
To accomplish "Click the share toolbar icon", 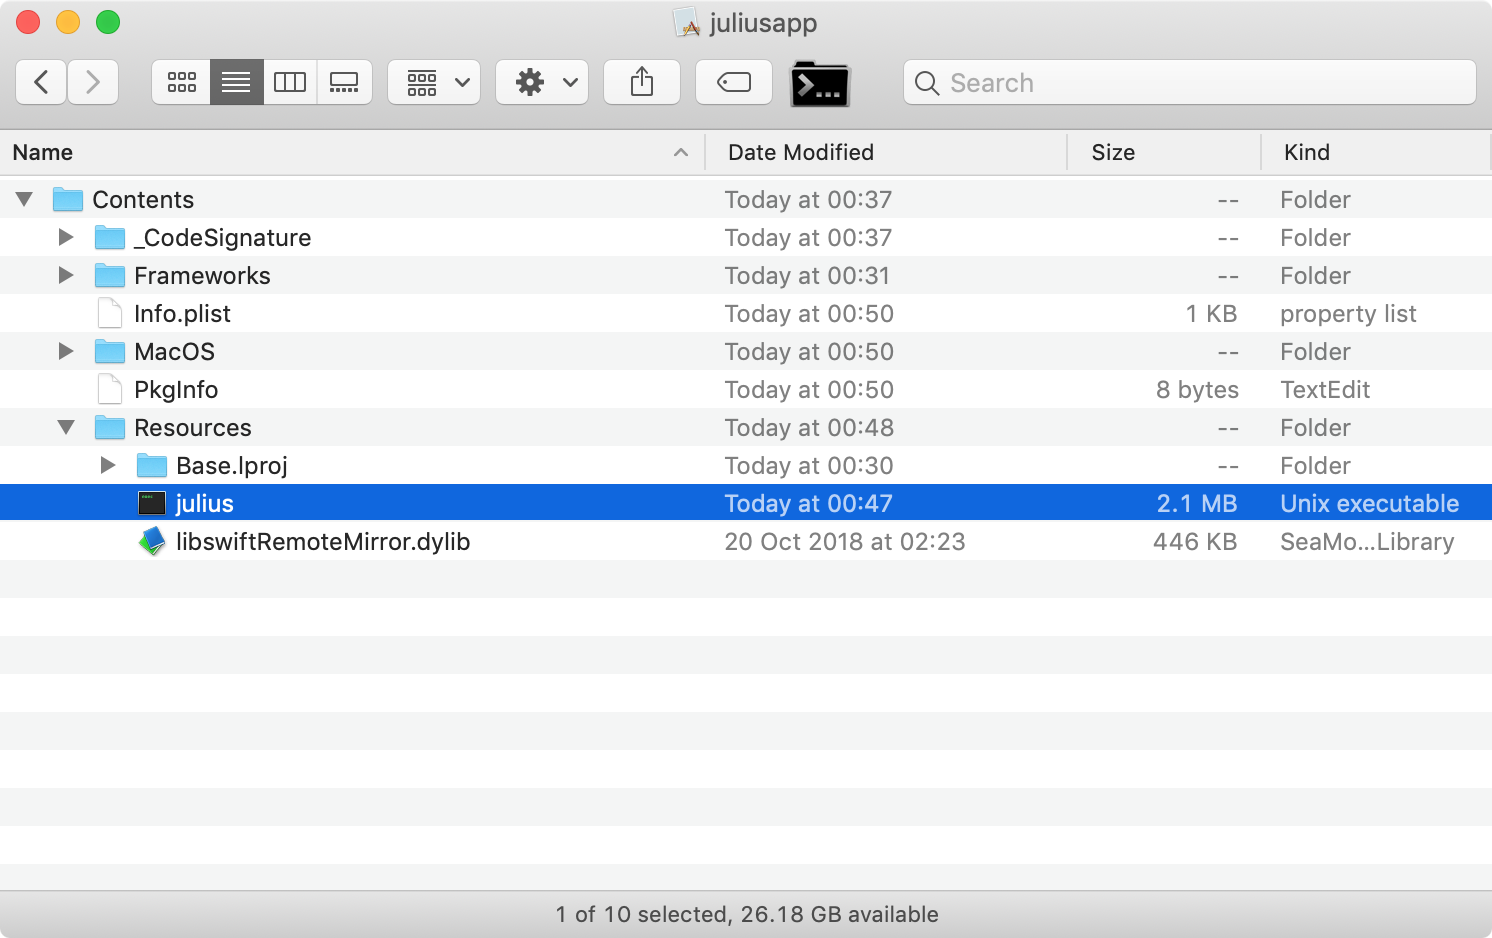I will click(641, 82).
